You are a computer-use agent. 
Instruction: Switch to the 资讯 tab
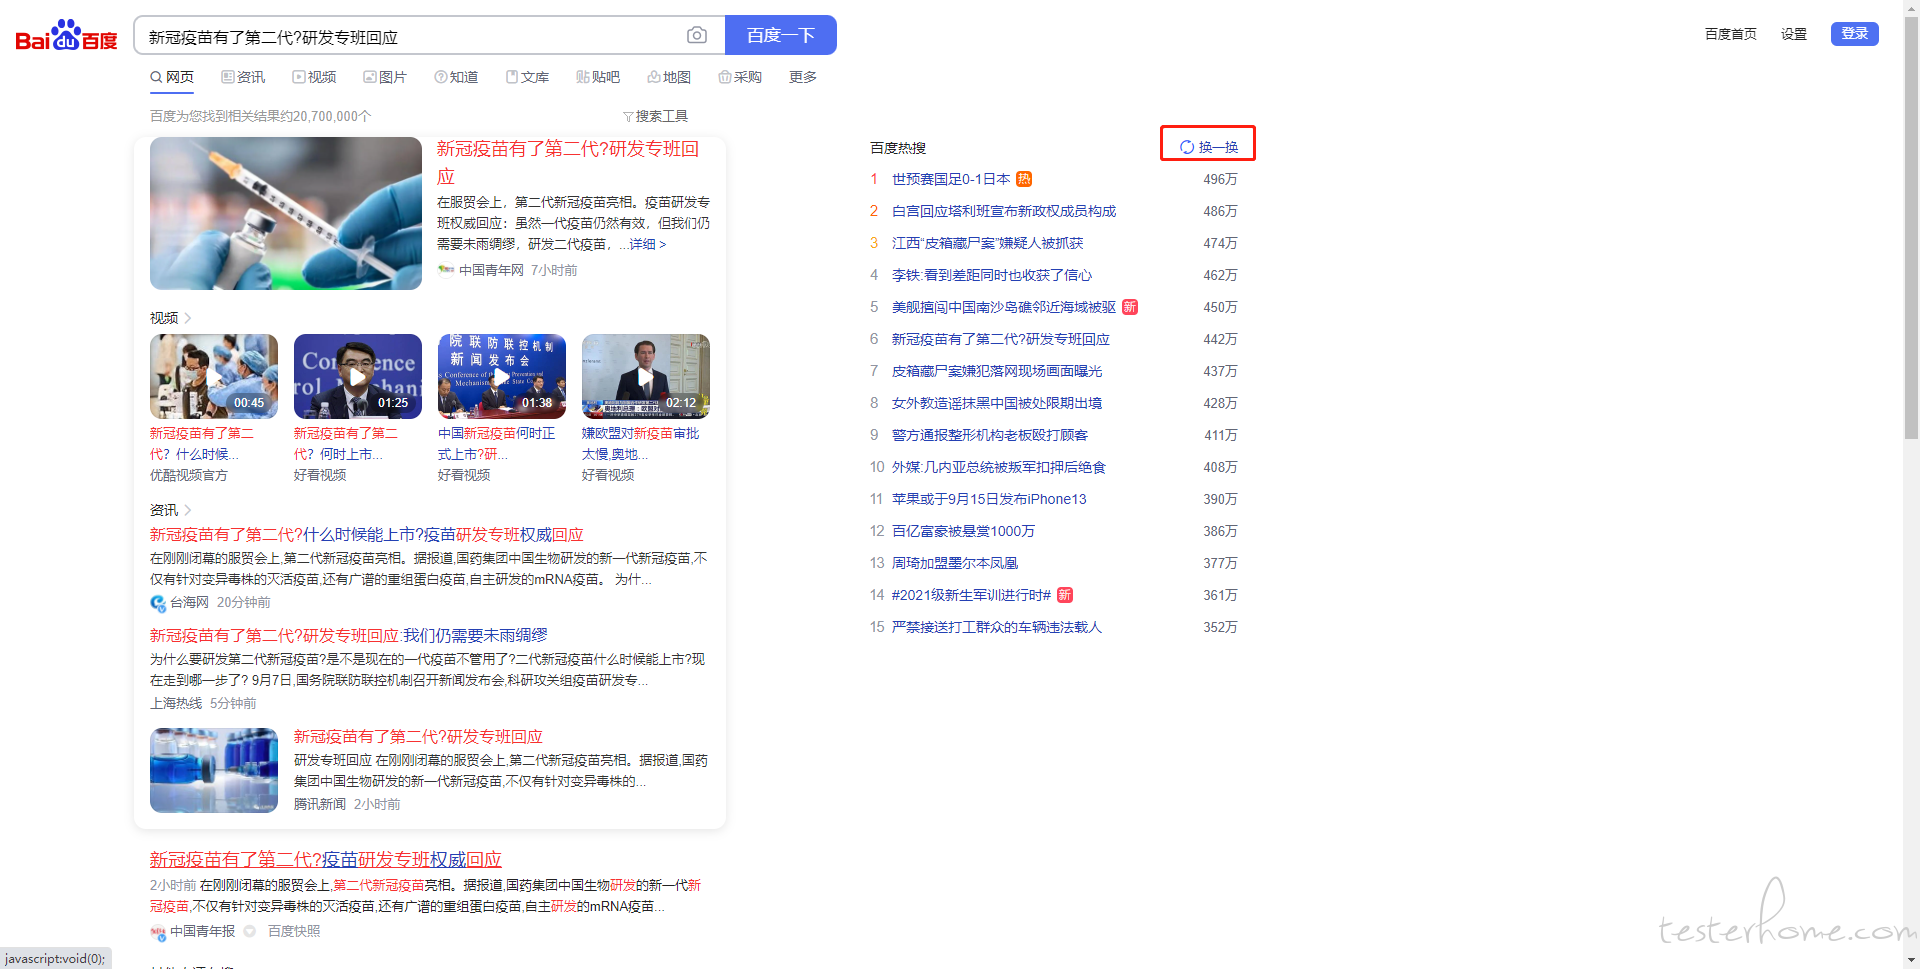(x=243, y=77)
